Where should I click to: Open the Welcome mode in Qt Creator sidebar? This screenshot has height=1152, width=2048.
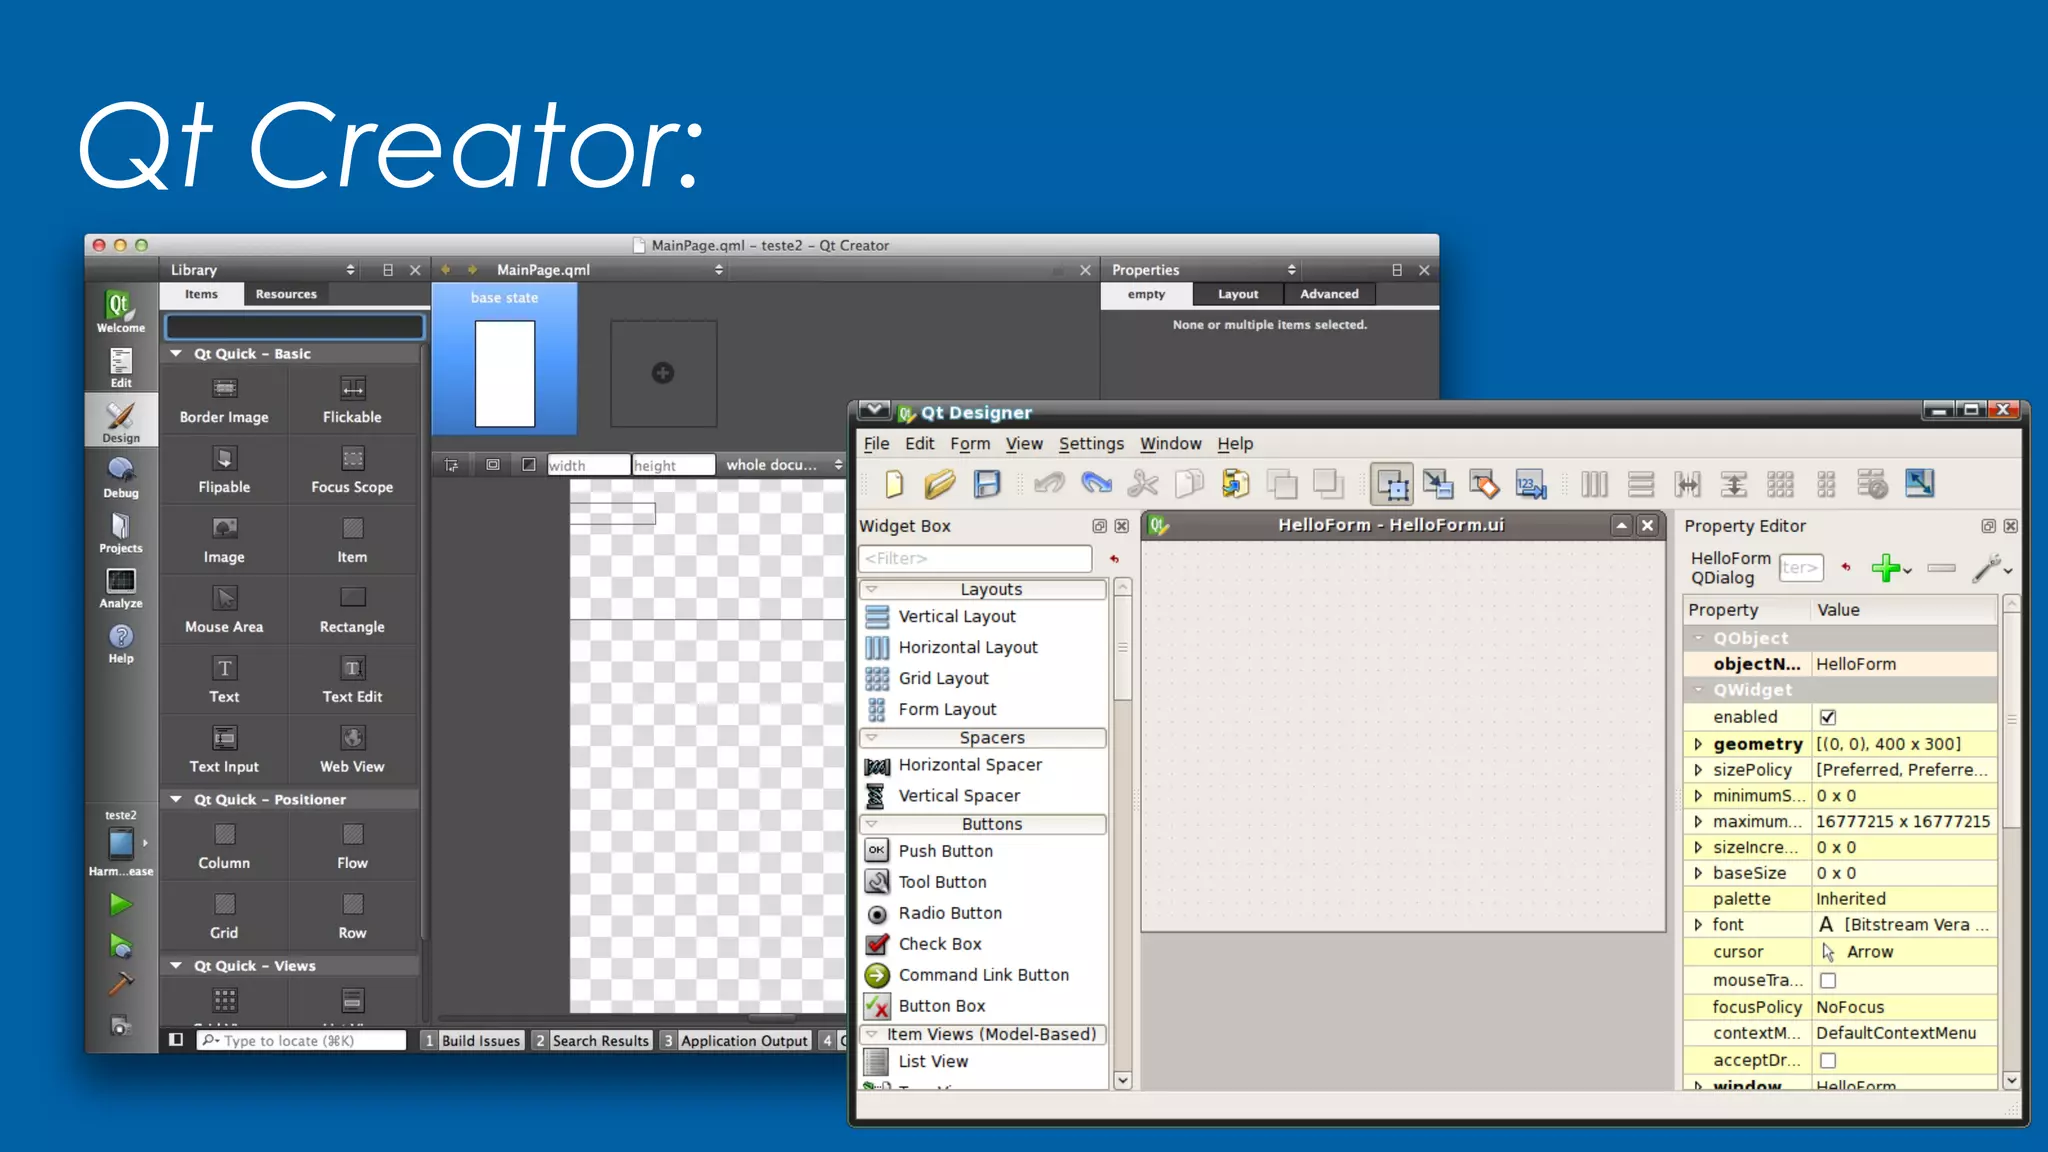point(120,311)
